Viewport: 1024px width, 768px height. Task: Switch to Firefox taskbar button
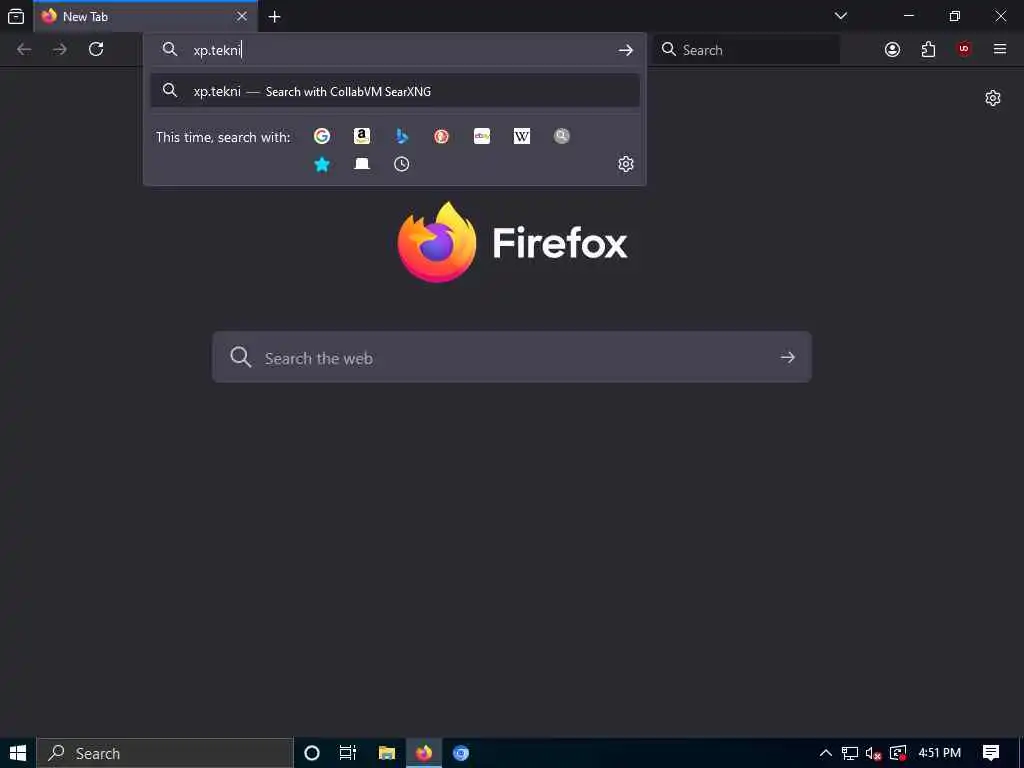point(424,753)
